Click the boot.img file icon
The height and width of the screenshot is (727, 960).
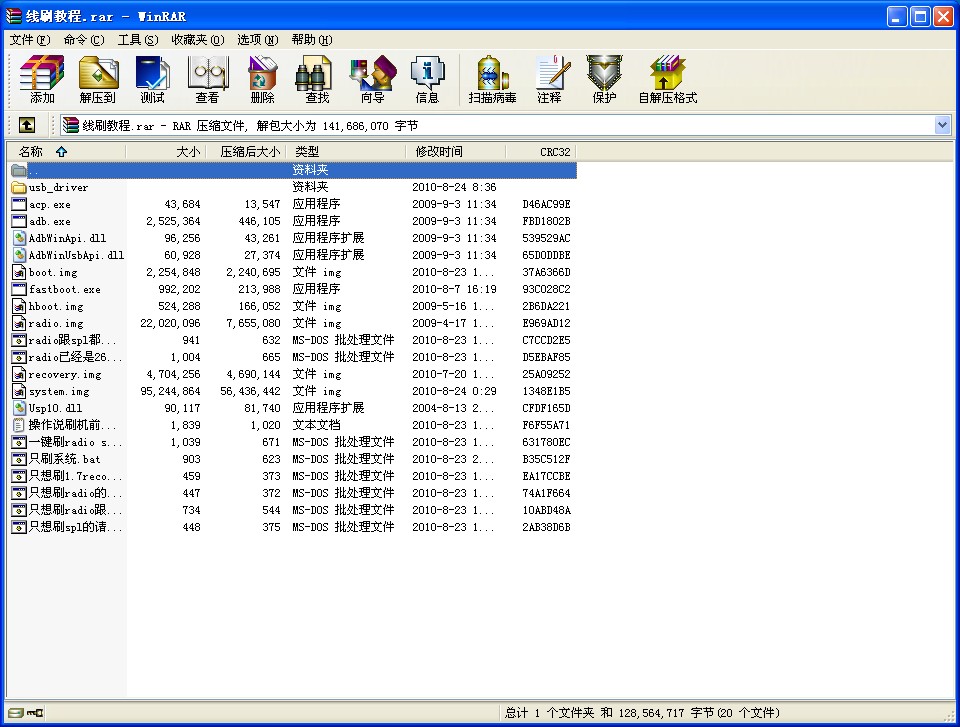19,272
